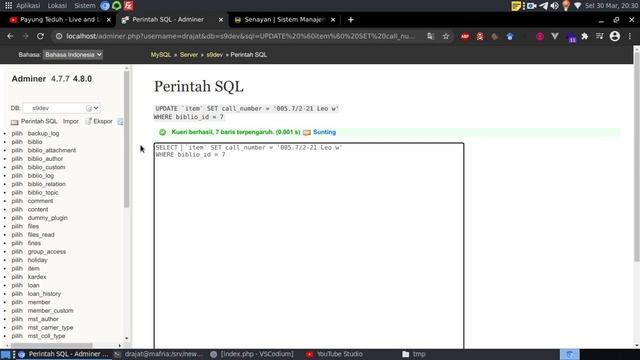Screen dimensions: 640x360
Task: Close the Payung Teduh YouTube tab
Action: point(109,20)
